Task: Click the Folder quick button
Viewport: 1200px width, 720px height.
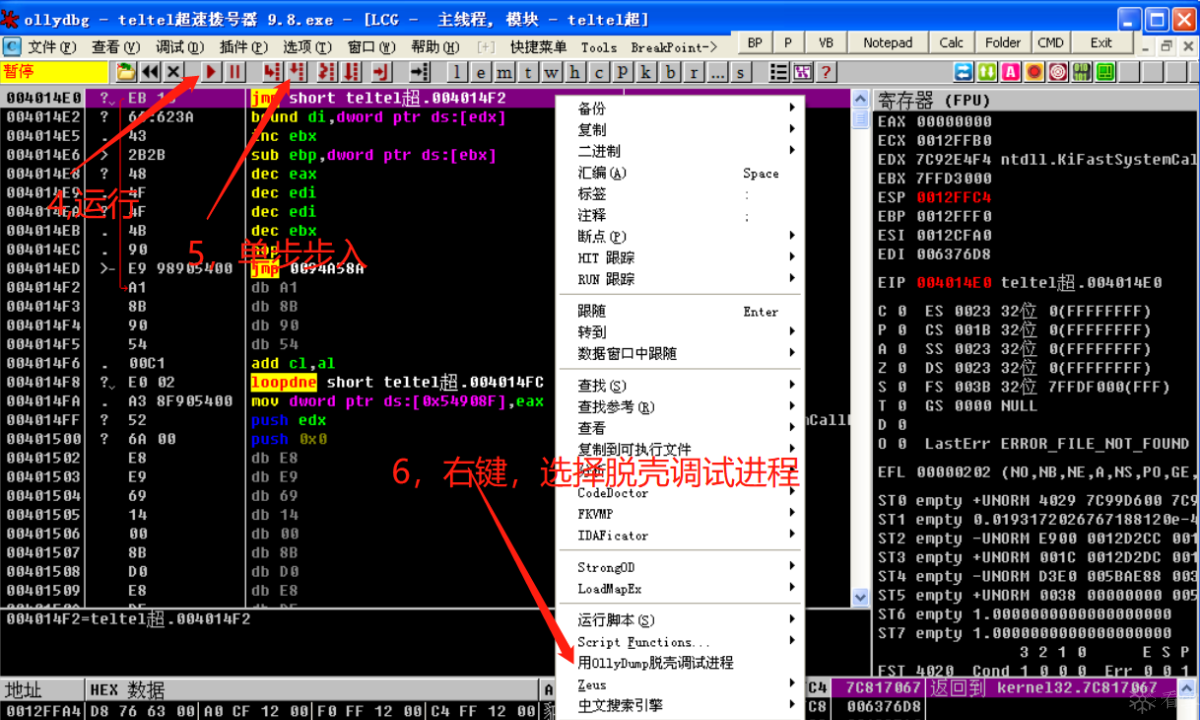Action: click(x=1003, y=43)
